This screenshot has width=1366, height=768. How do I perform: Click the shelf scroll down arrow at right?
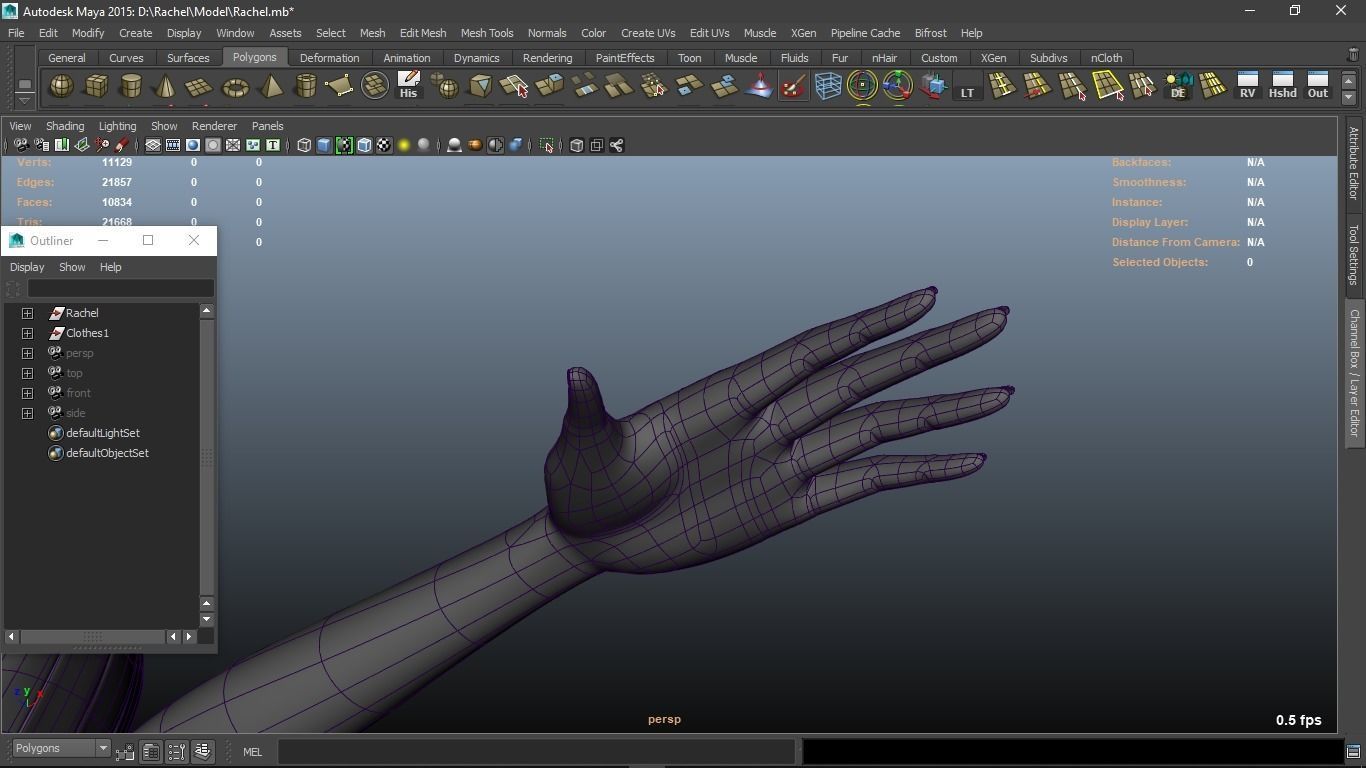click(1349, 97)
